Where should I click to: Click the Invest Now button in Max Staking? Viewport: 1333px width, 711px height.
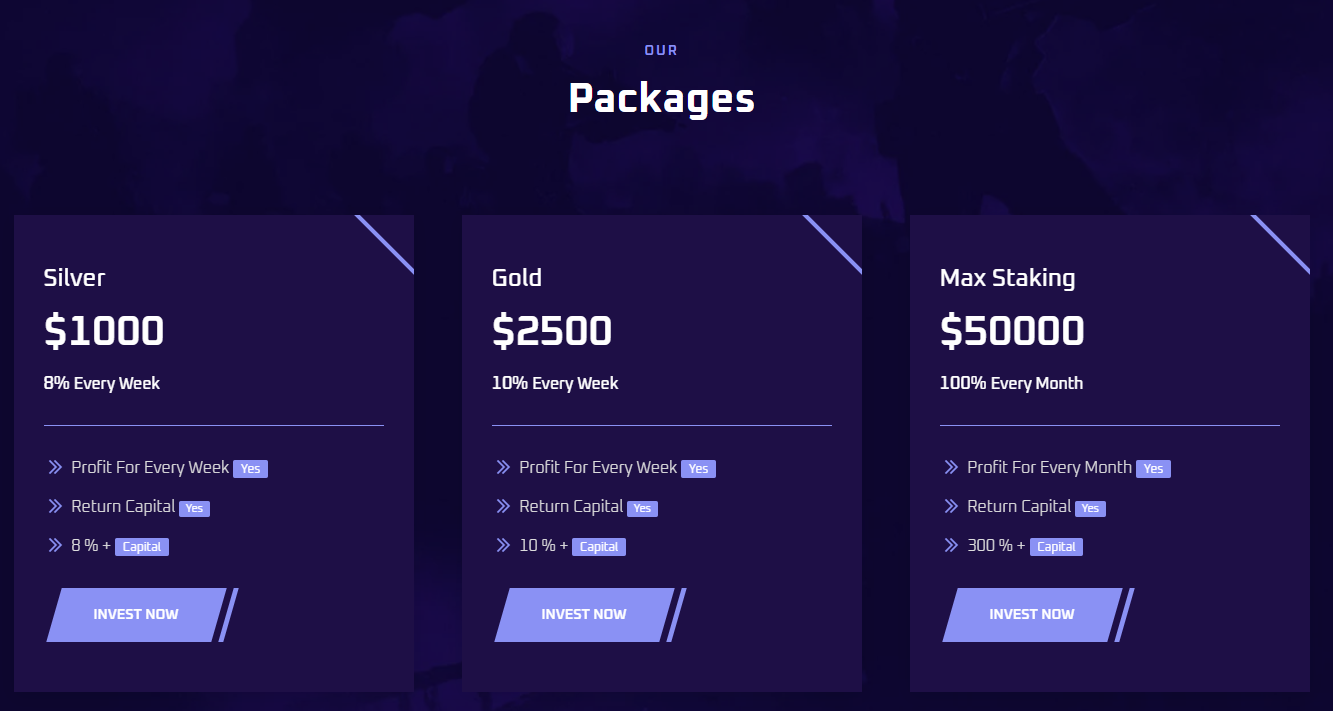click(x=1032, y=614)
